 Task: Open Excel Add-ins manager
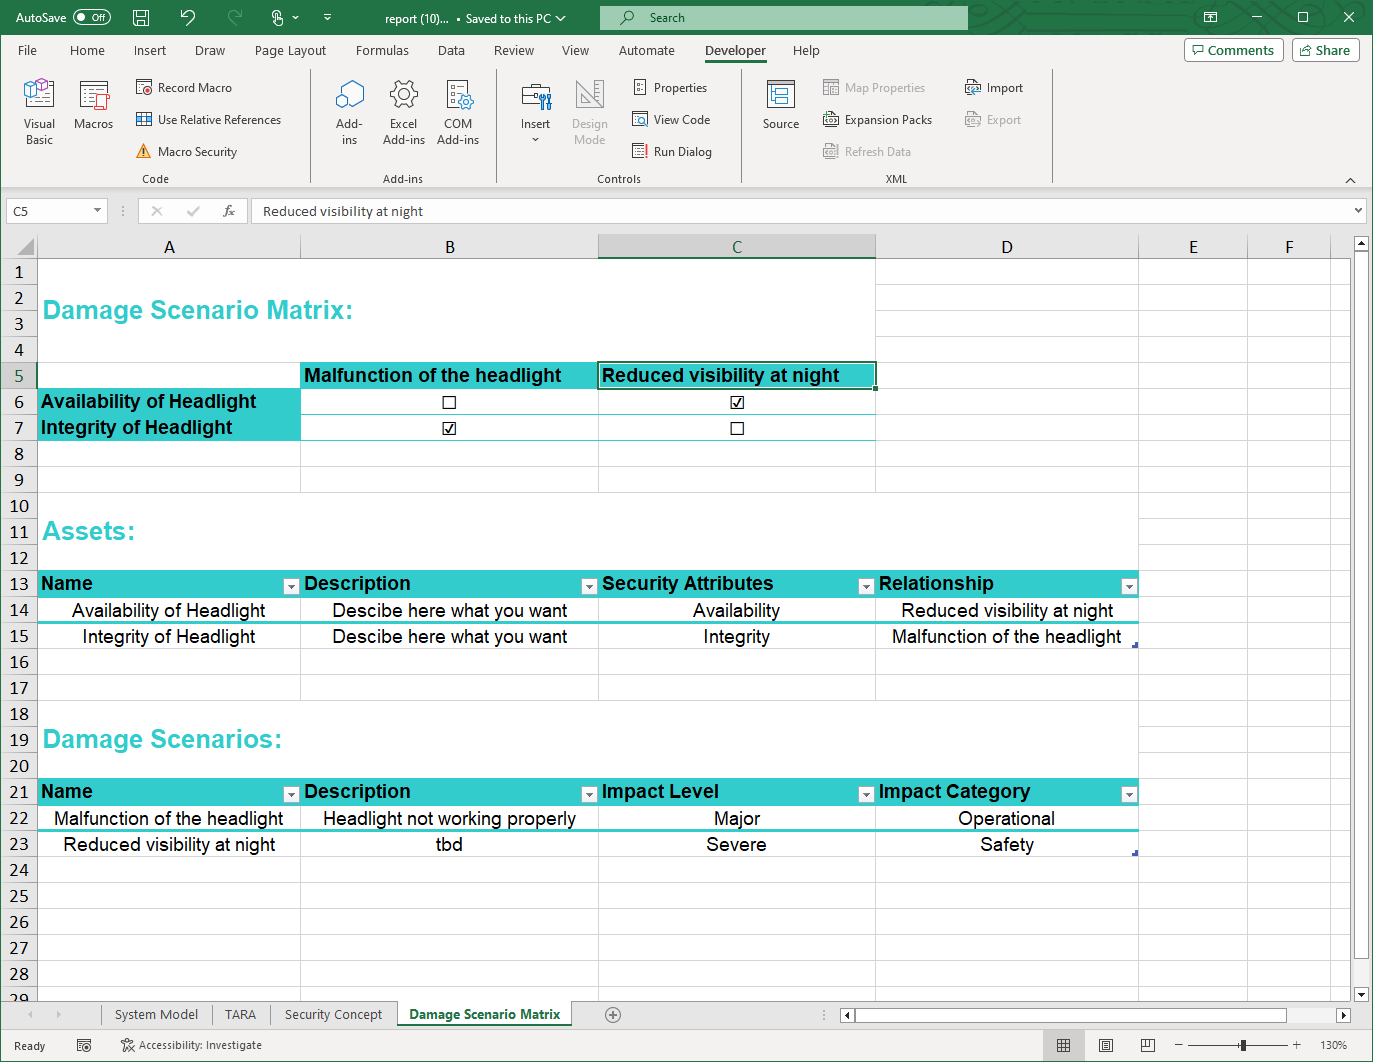(404, 112)
